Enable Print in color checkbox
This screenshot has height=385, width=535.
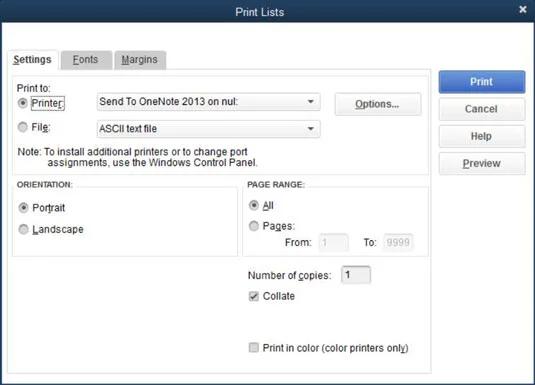[x=254, y=348]
